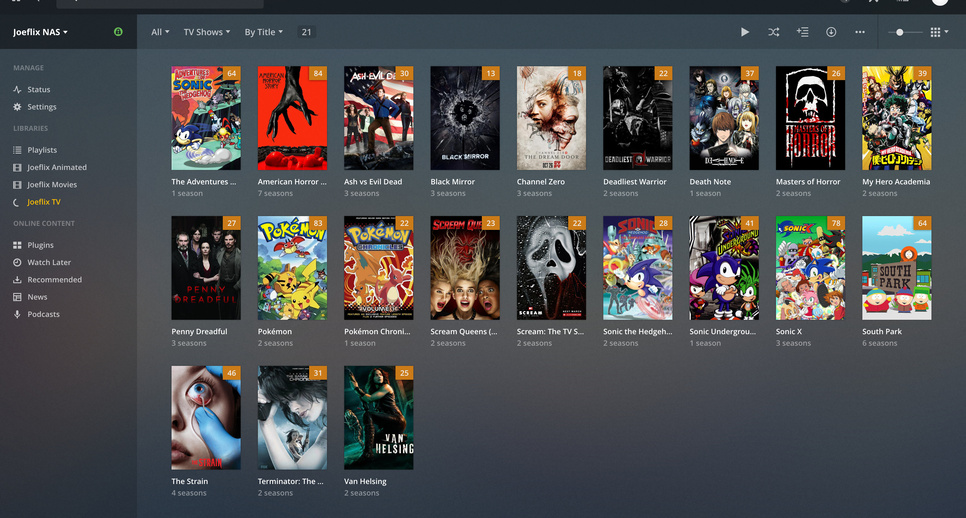This screenshot has height=518, width=966.
Task: Click the 21 item count badge
Action: pyautogui.click(x=306, y=32)
